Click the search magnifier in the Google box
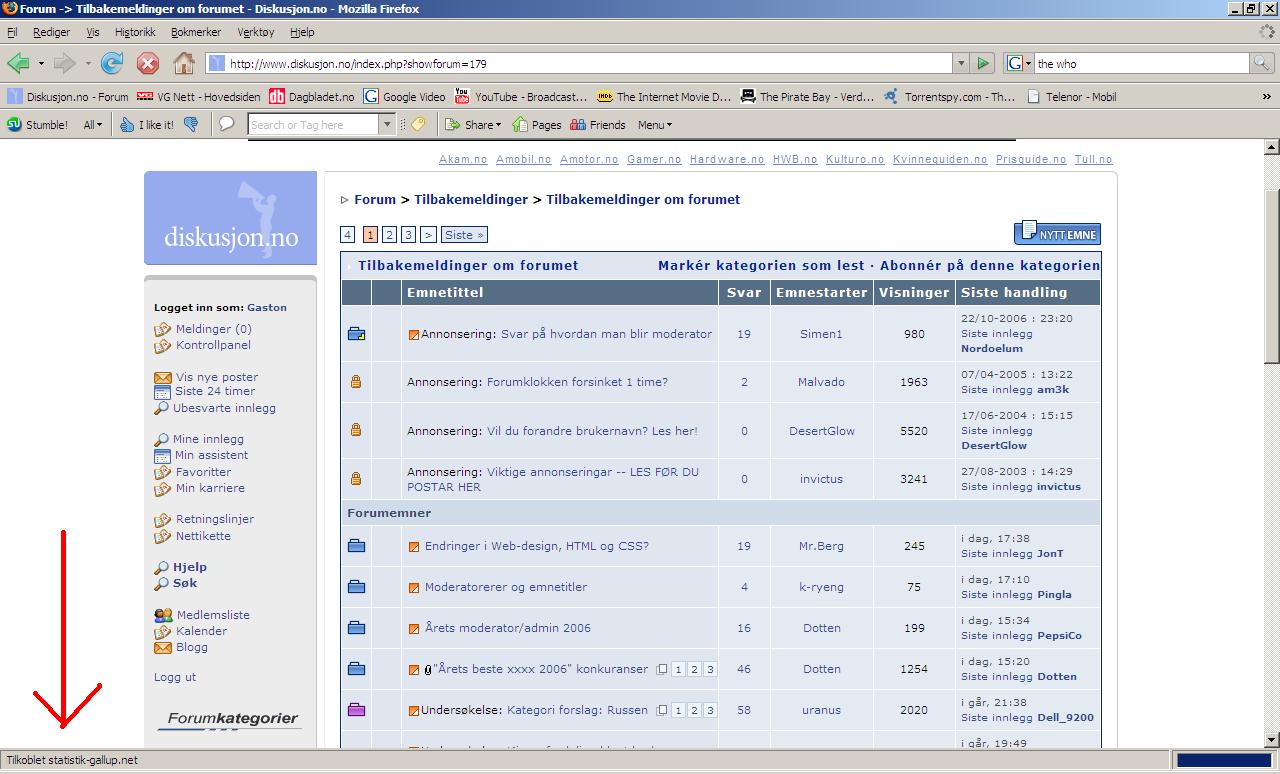Image resolution: width=1280 pixels, height=774 pixels. tap(1262, 63)
